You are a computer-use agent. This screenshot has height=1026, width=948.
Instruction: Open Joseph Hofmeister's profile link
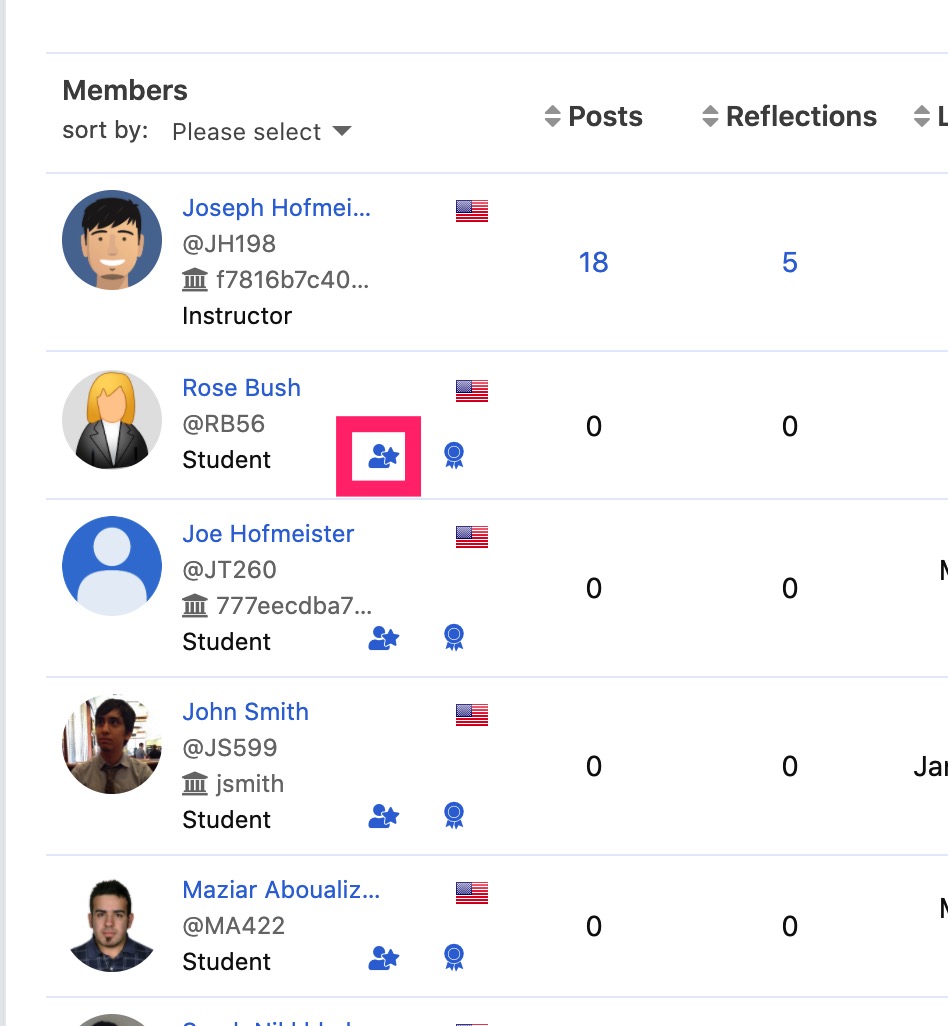[x=276, y=208]
